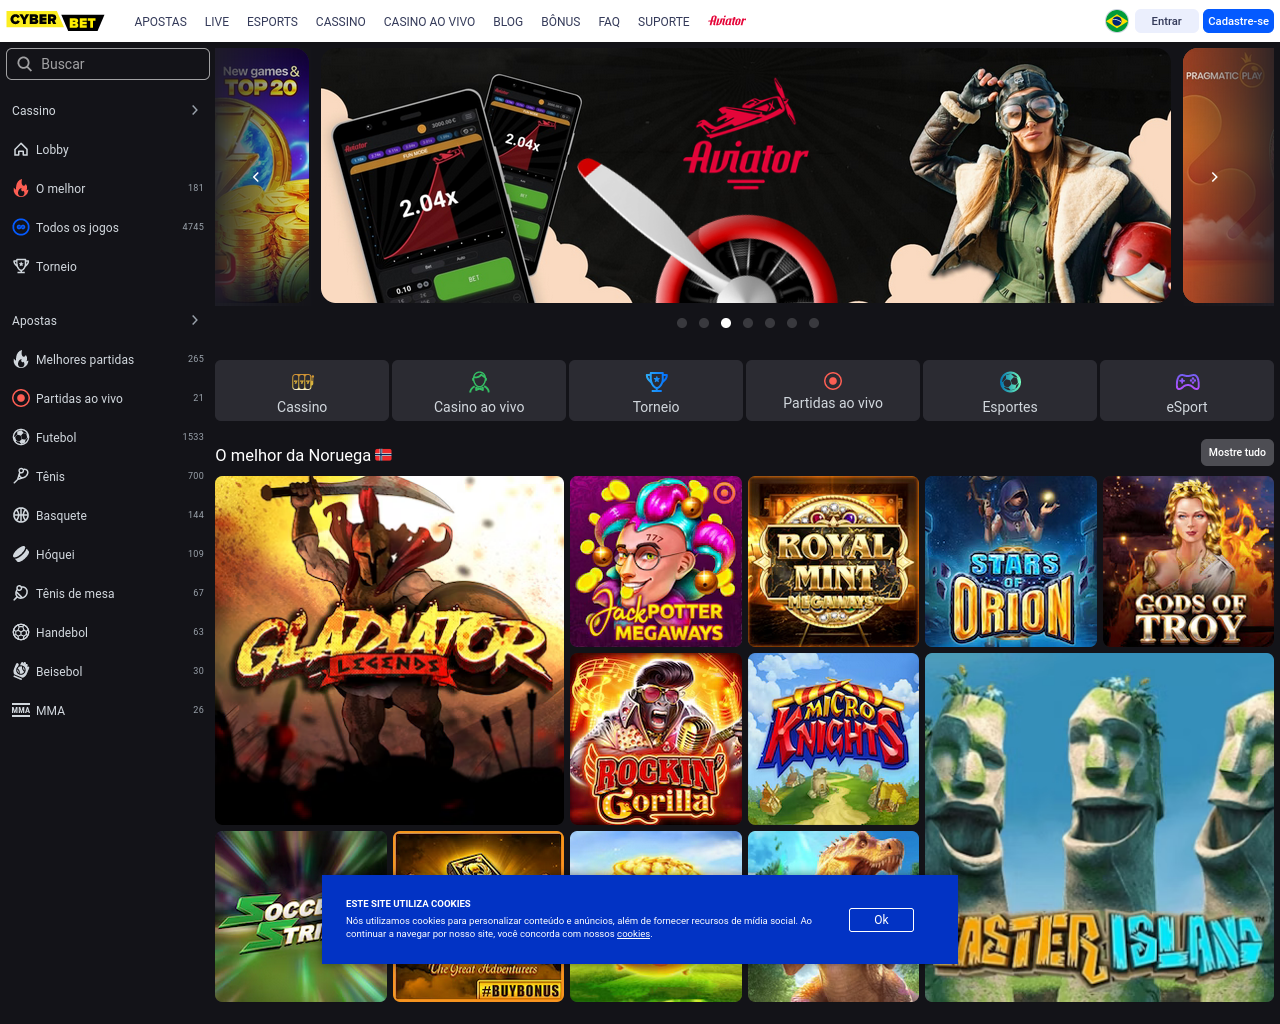Open the CASSINO menu item
Screen dimensions: 1280x1024
pos(341,21)
